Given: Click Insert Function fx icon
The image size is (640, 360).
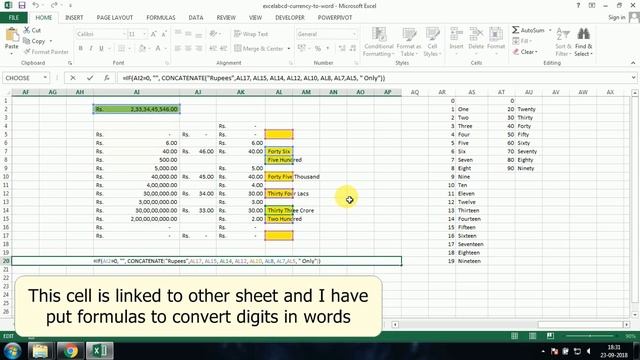Looking at the screenshot, I should pos(107,78).
